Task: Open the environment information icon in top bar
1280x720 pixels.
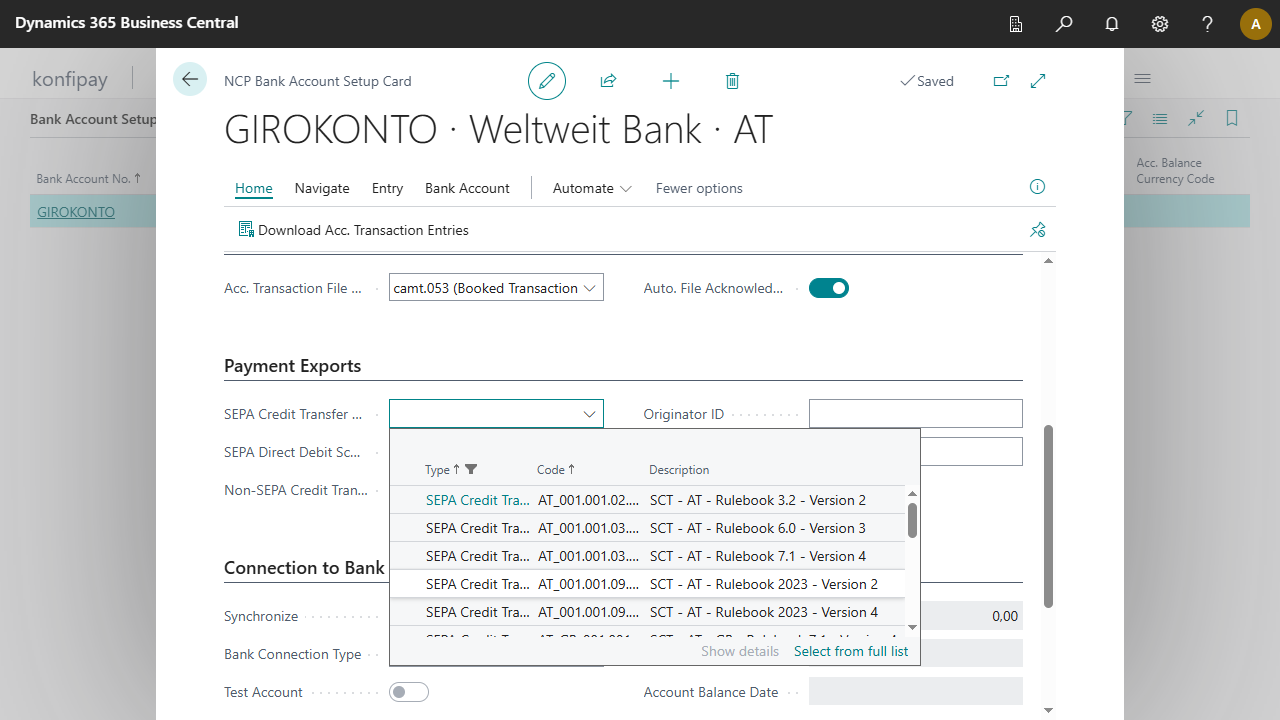Action: point(1016,24)
